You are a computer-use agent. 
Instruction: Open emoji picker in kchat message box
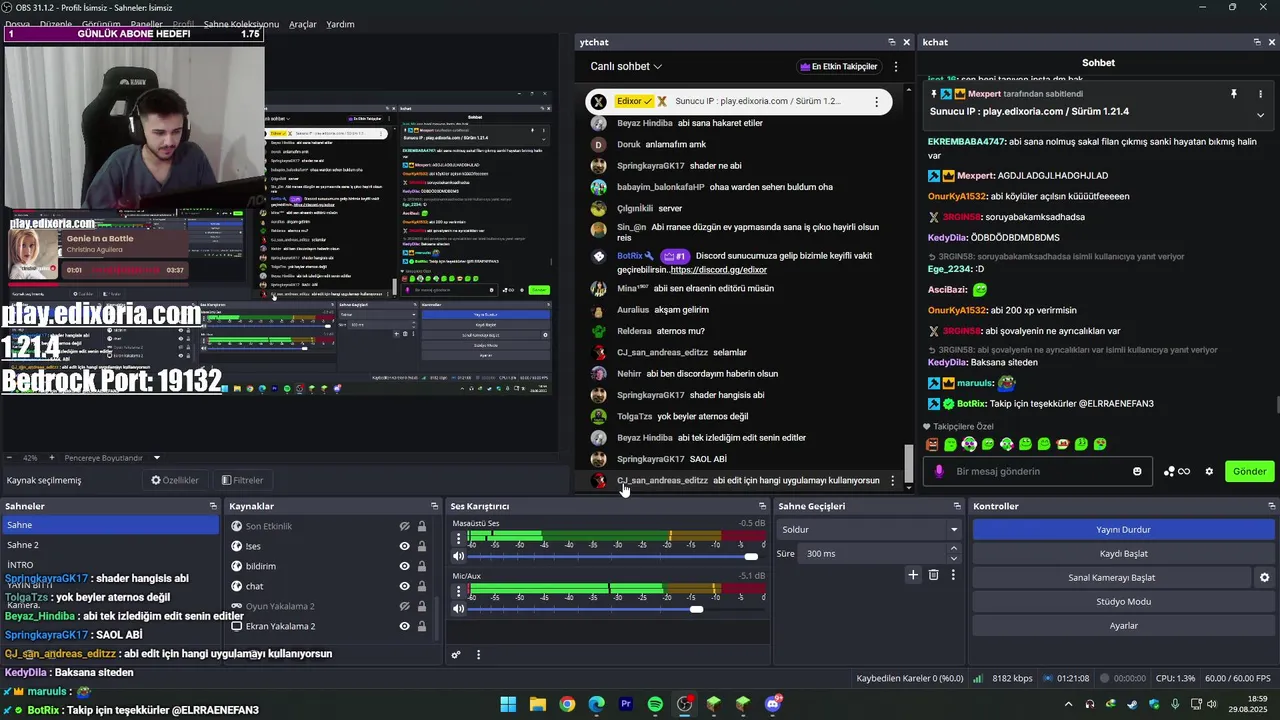[1137, 471]
